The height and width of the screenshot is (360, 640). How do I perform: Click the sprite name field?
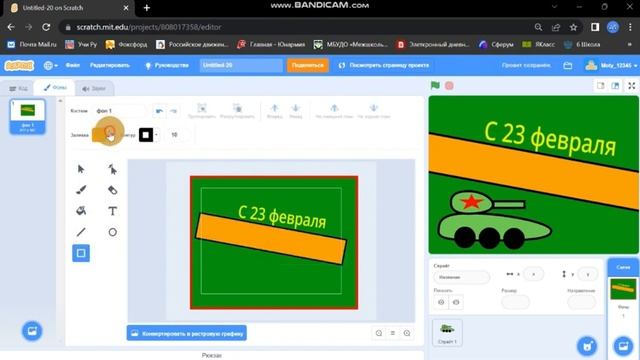(x=462, y=277)
